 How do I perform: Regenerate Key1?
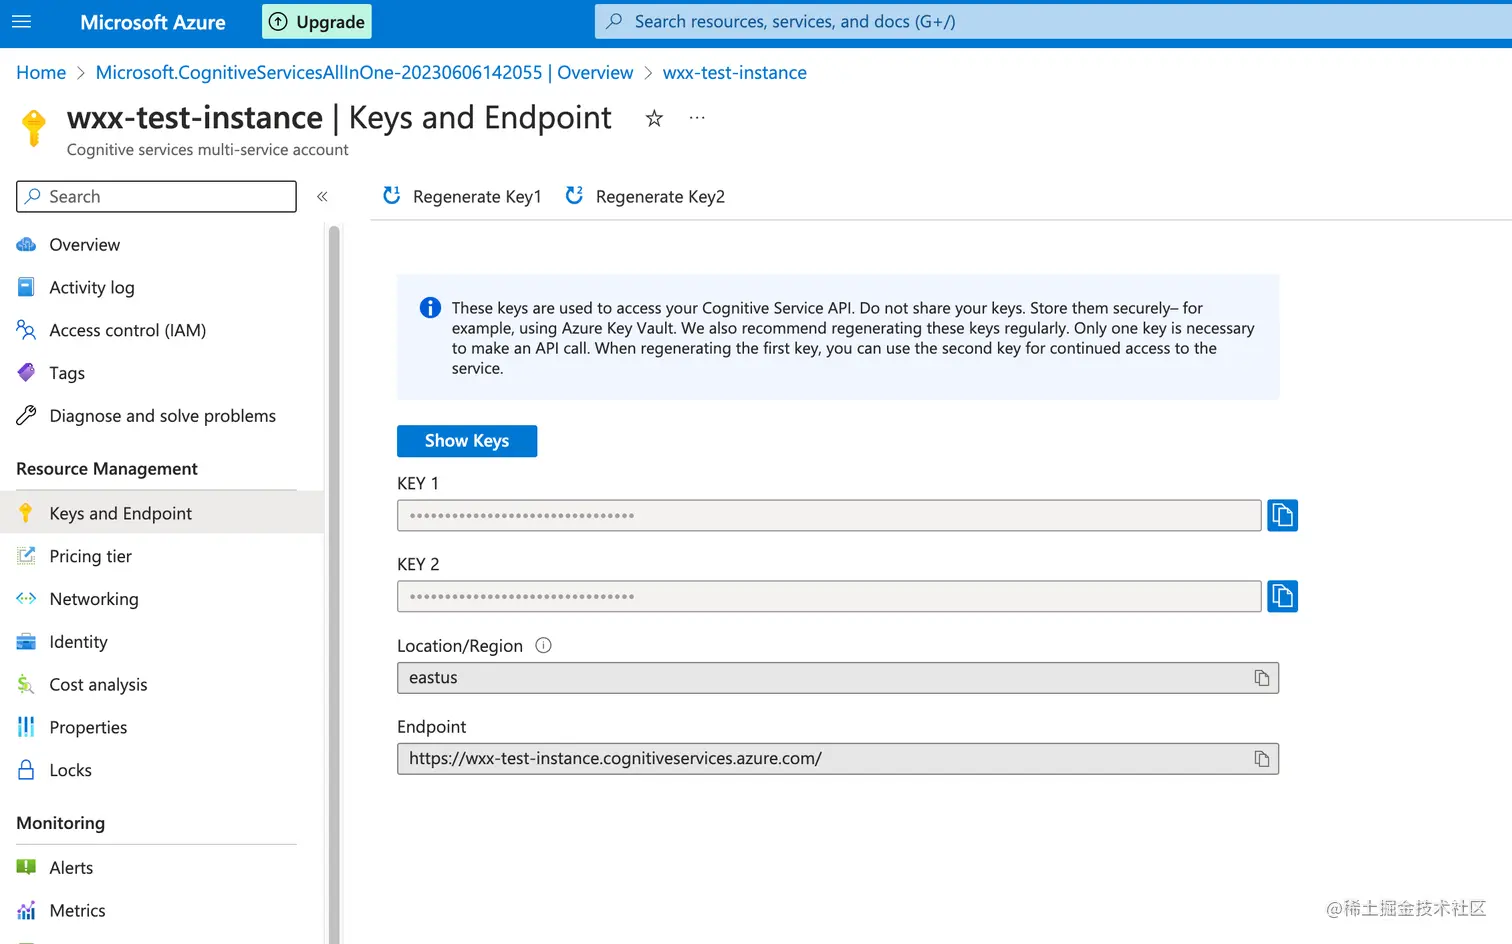point(462,197)
